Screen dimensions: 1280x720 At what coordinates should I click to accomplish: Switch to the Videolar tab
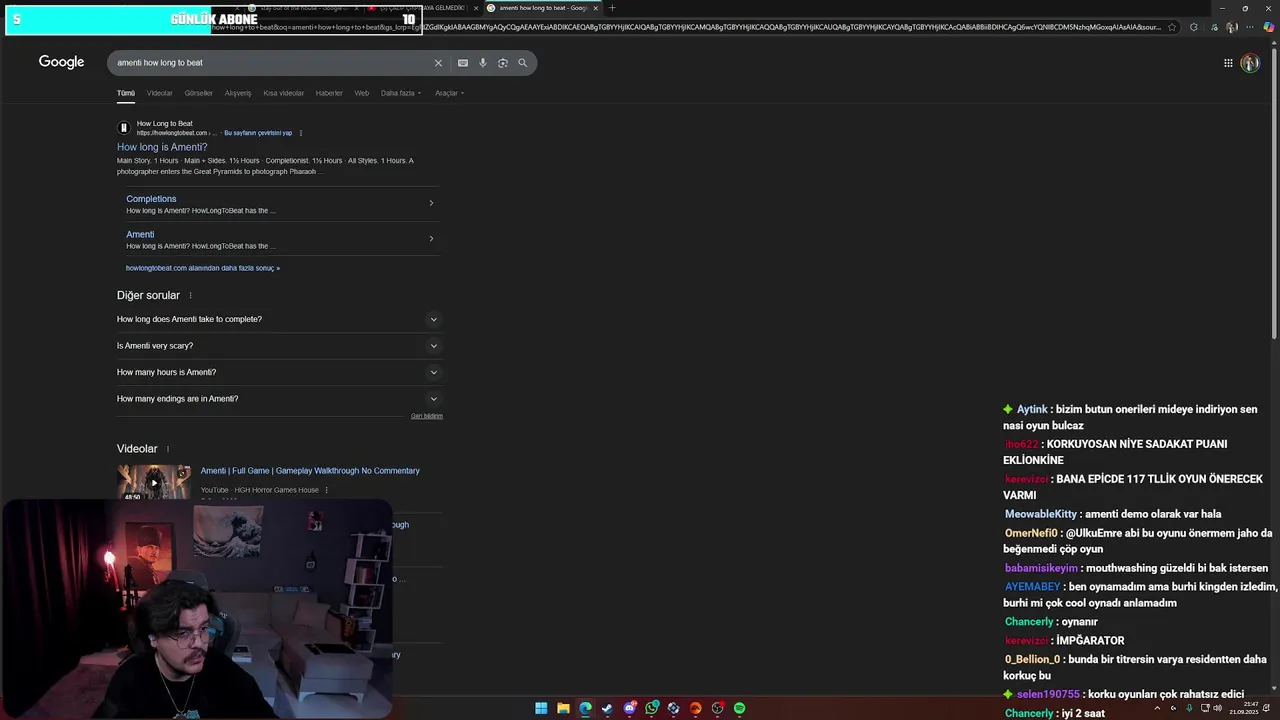click(160, 93)
